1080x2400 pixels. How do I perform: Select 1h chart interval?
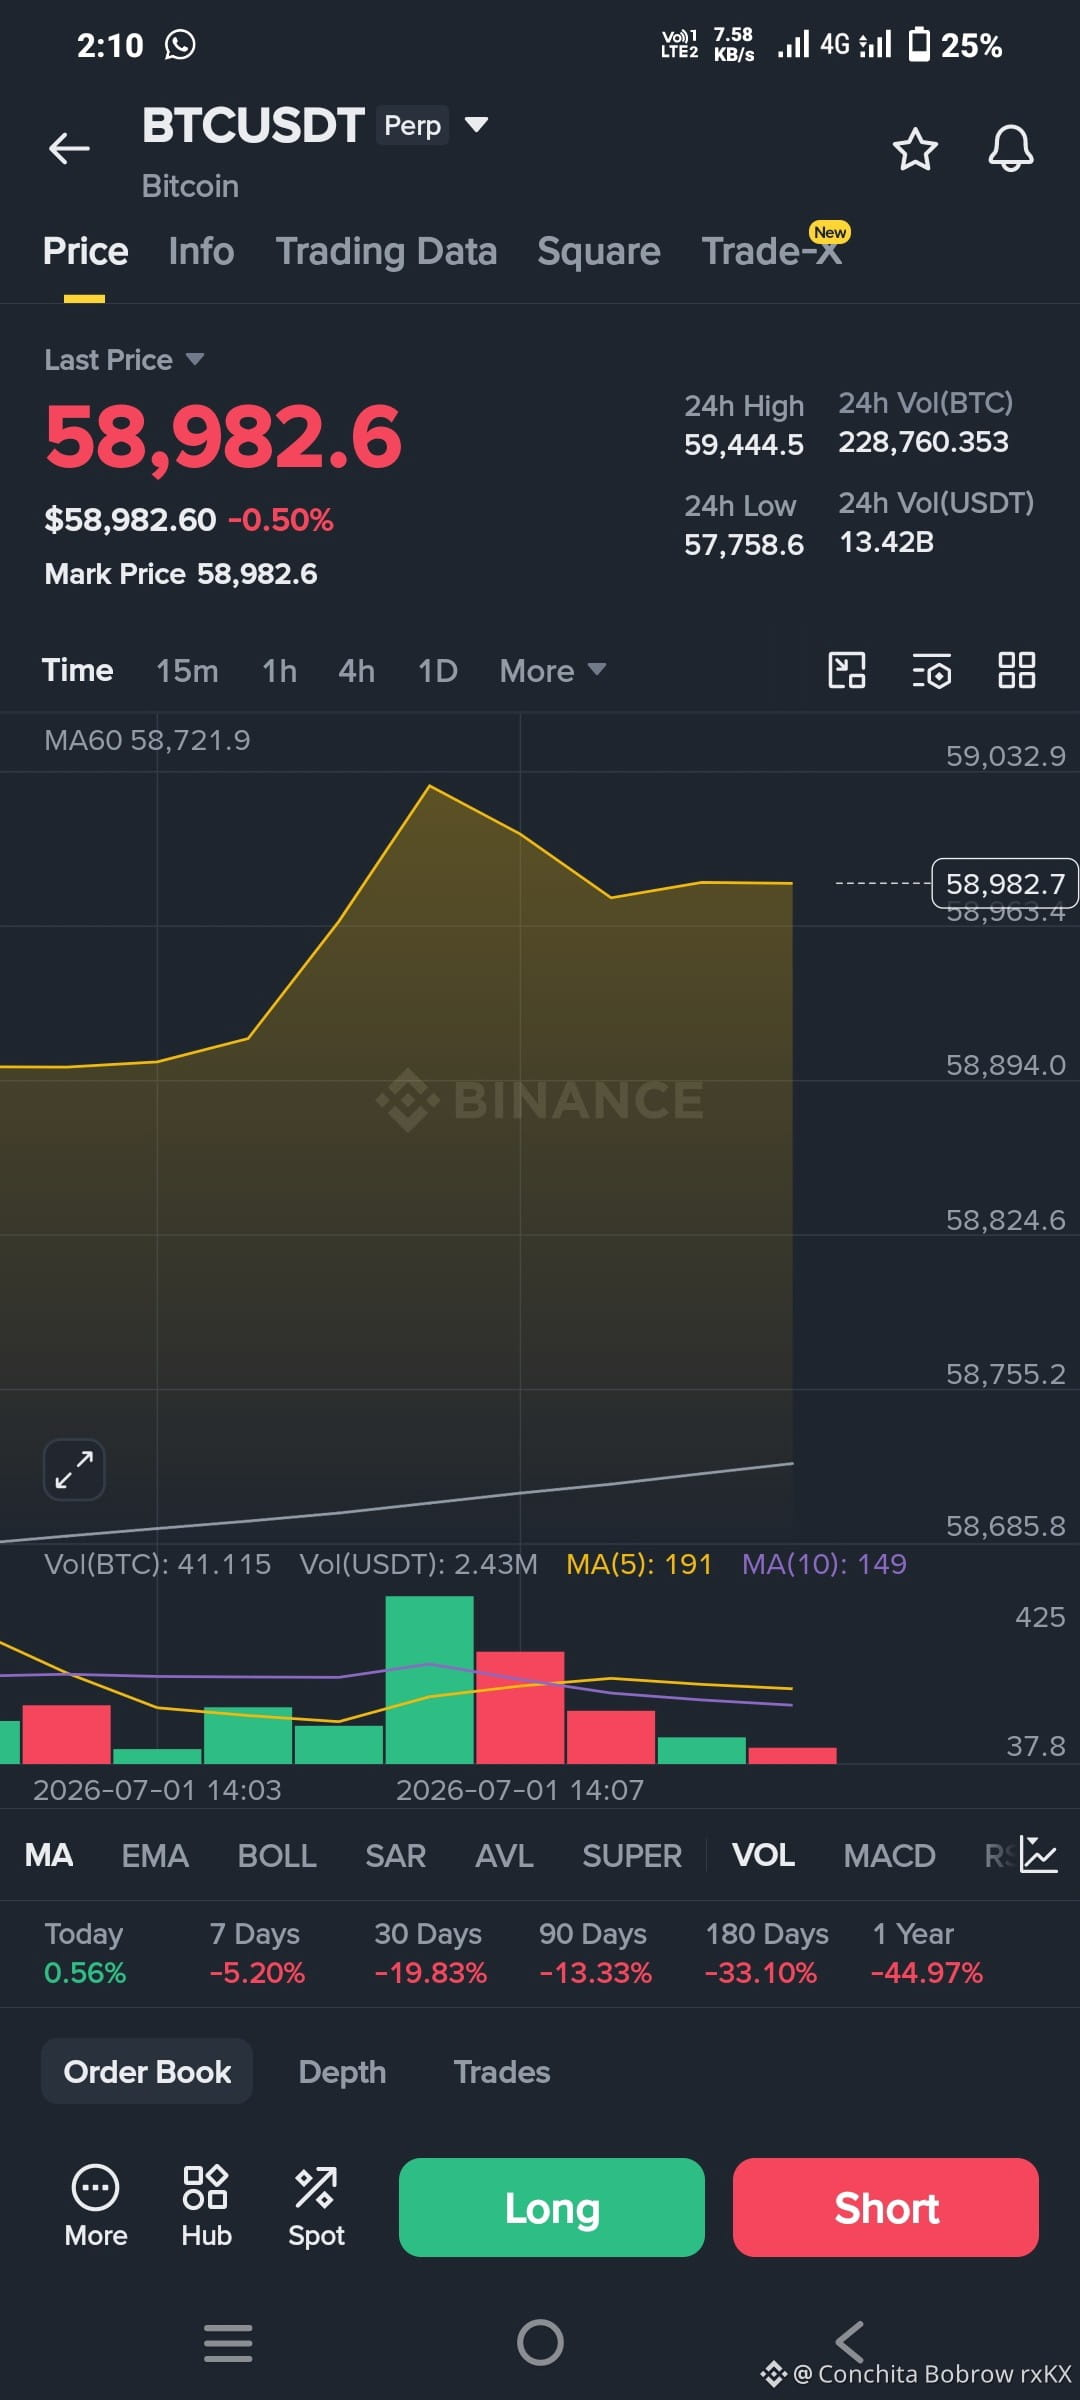coord(279,670)
